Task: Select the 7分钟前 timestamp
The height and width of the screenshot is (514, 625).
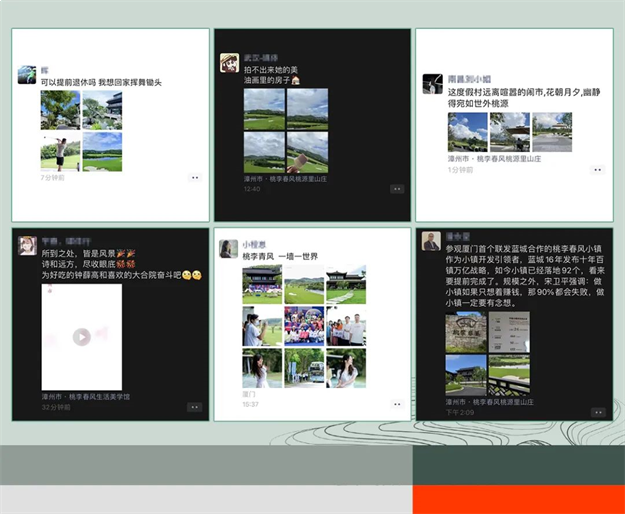Action: point(53,178)
